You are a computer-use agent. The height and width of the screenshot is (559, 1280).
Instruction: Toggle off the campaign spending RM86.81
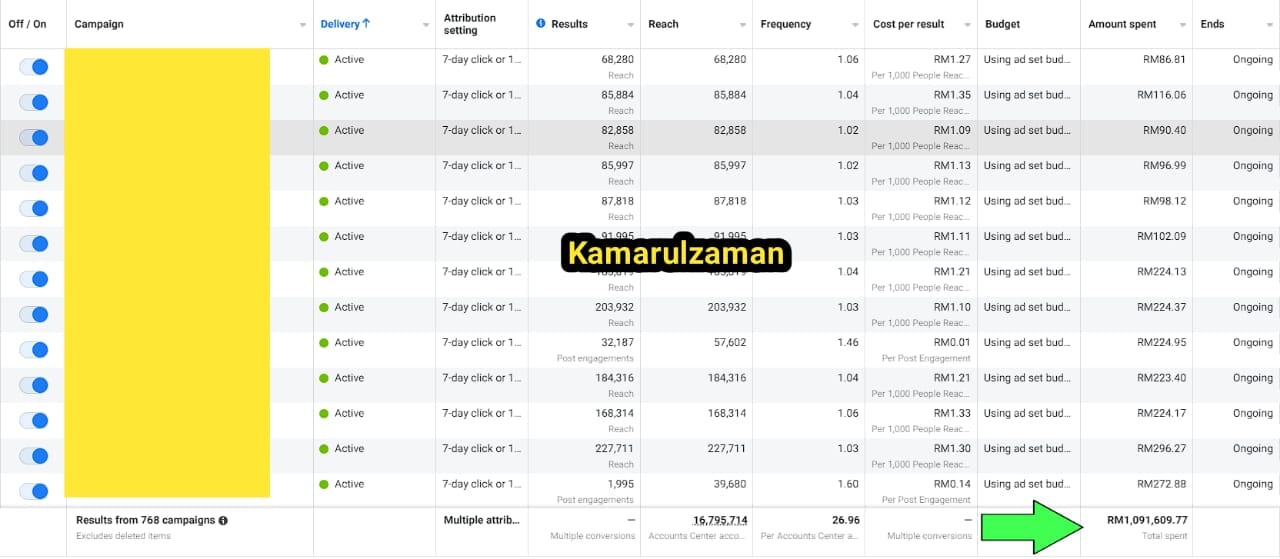point(34,67)
